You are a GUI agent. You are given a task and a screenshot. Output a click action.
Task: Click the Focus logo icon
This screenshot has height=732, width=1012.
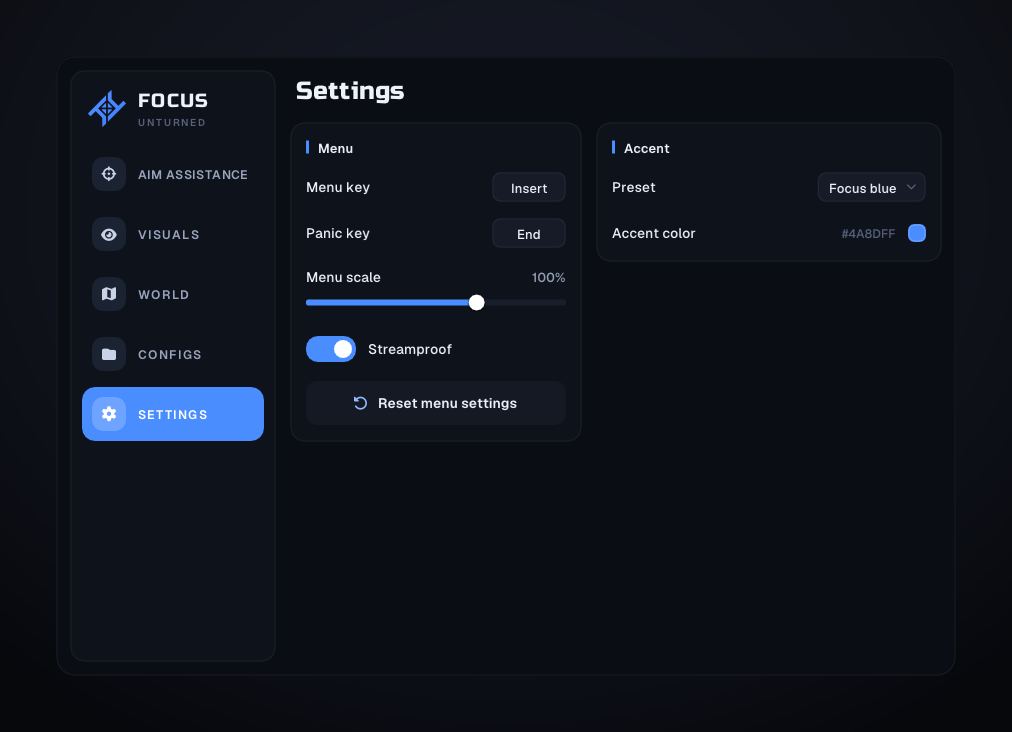(x=107, y=108)
